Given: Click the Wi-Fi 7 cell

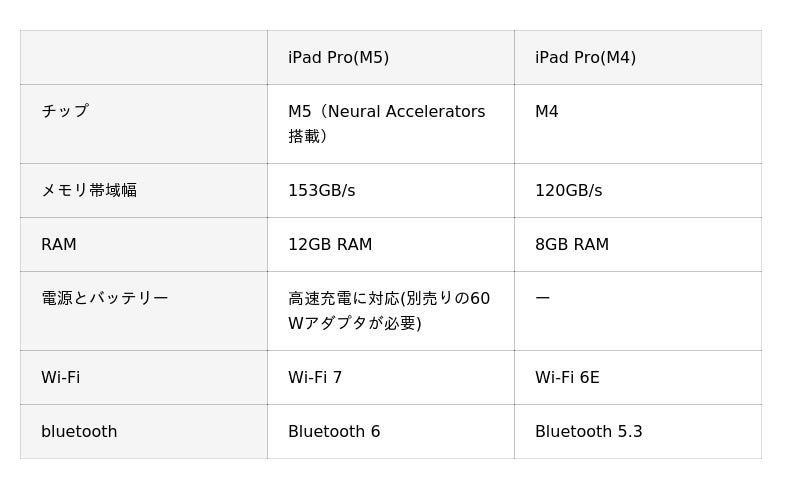Looking at the screenshot, I should 315,377.
